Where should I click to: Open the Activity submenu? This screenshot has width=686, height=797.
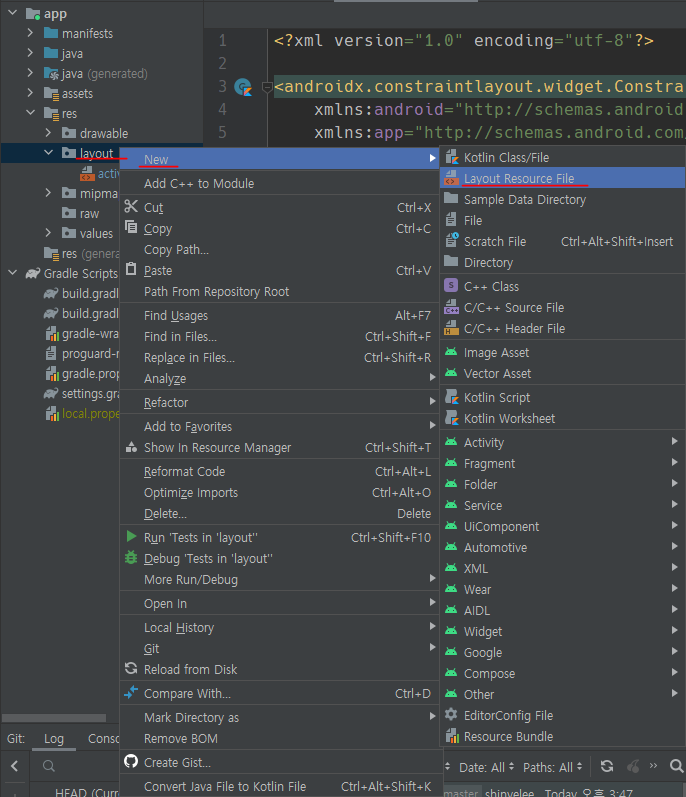click(x=562, y=442)
